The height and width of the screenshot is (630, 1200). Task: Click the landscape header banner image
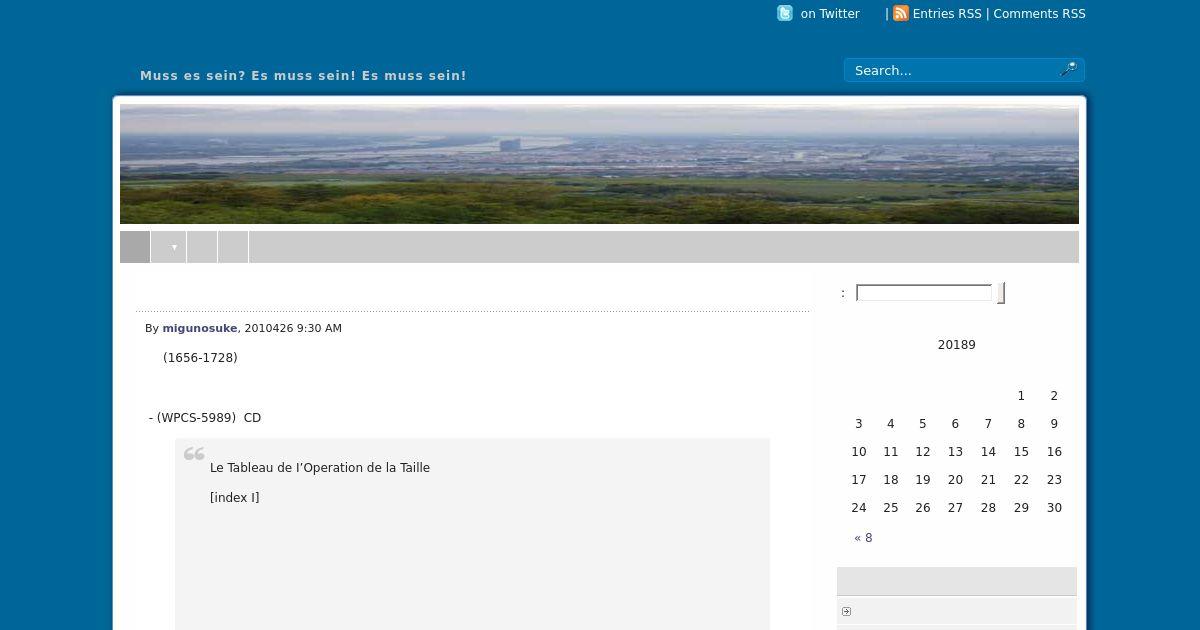(599, 164)
